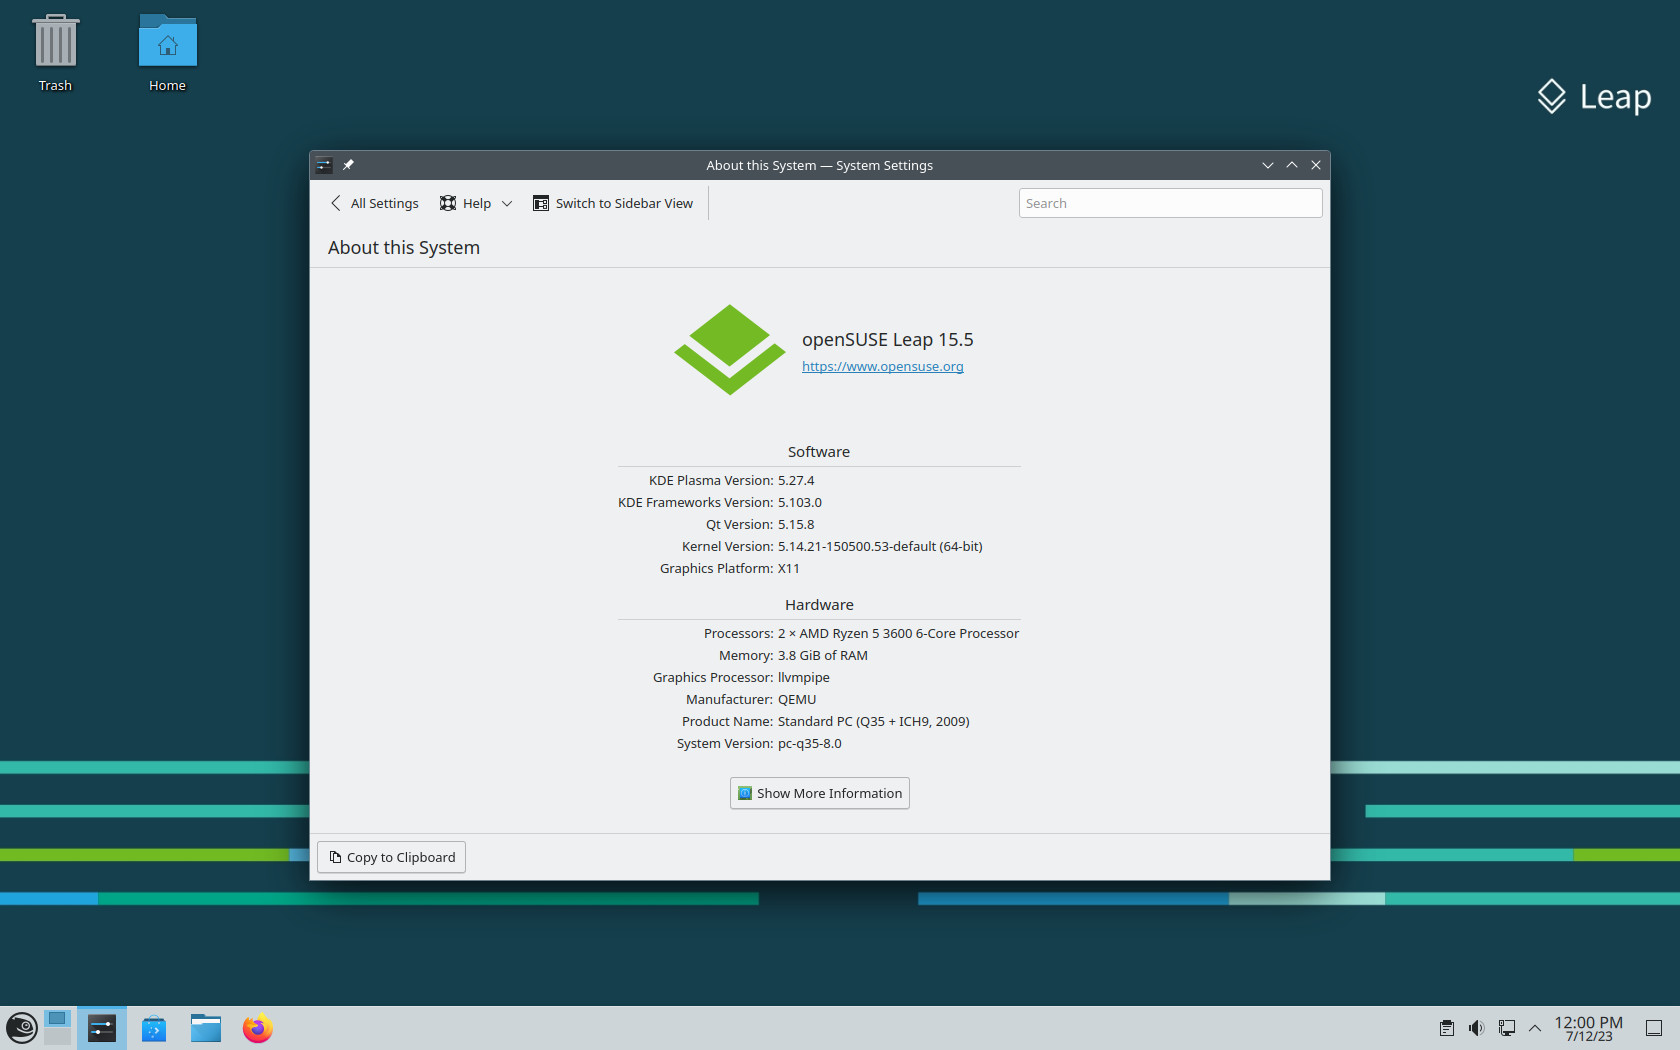Image resolution: width=1680 pixels, height=1050 pixels.
Task: Open the Home folder desktop icon
Action: (167, 53)
